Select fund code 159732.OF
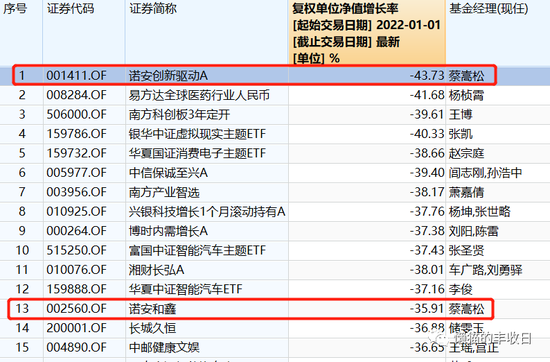550x362 pixels. pos(76,153)
